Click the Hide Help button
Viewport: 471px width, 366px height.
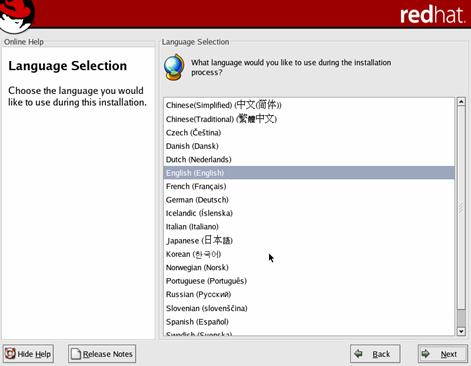[28, 354]
